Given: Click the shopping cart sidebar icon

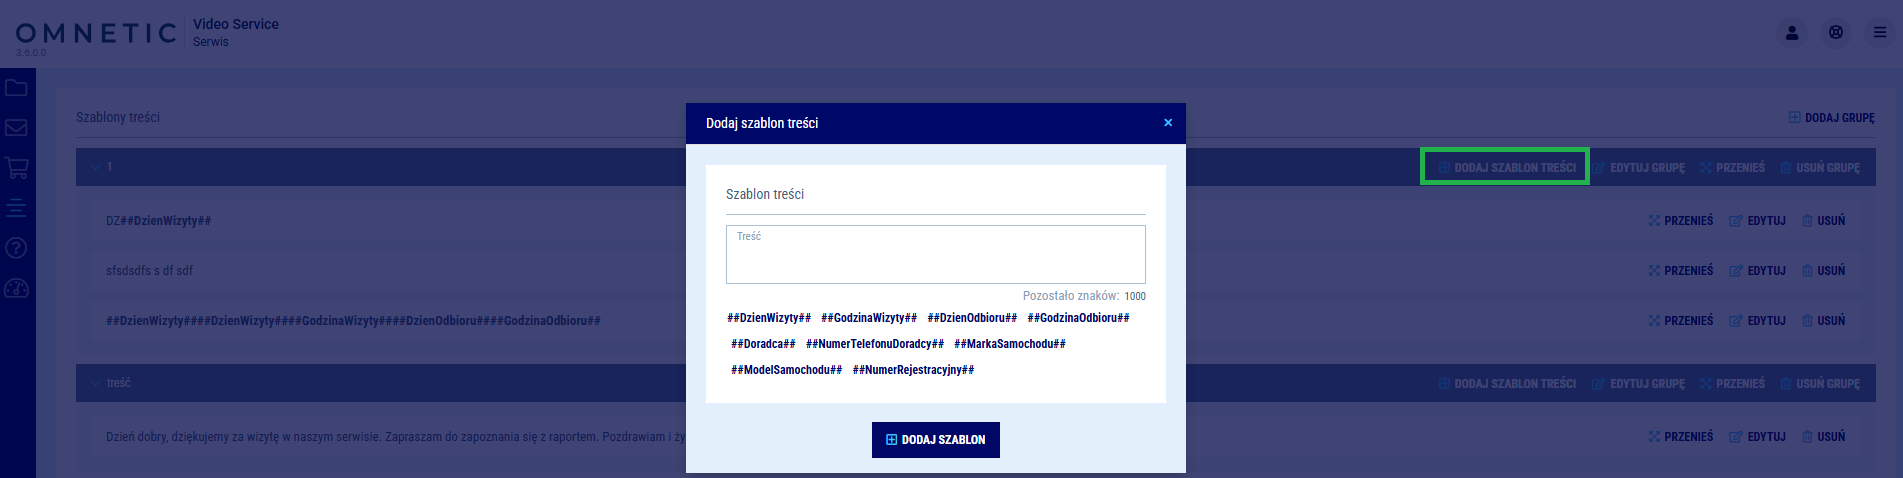Looking at the screenshot, I should [16, 168].
